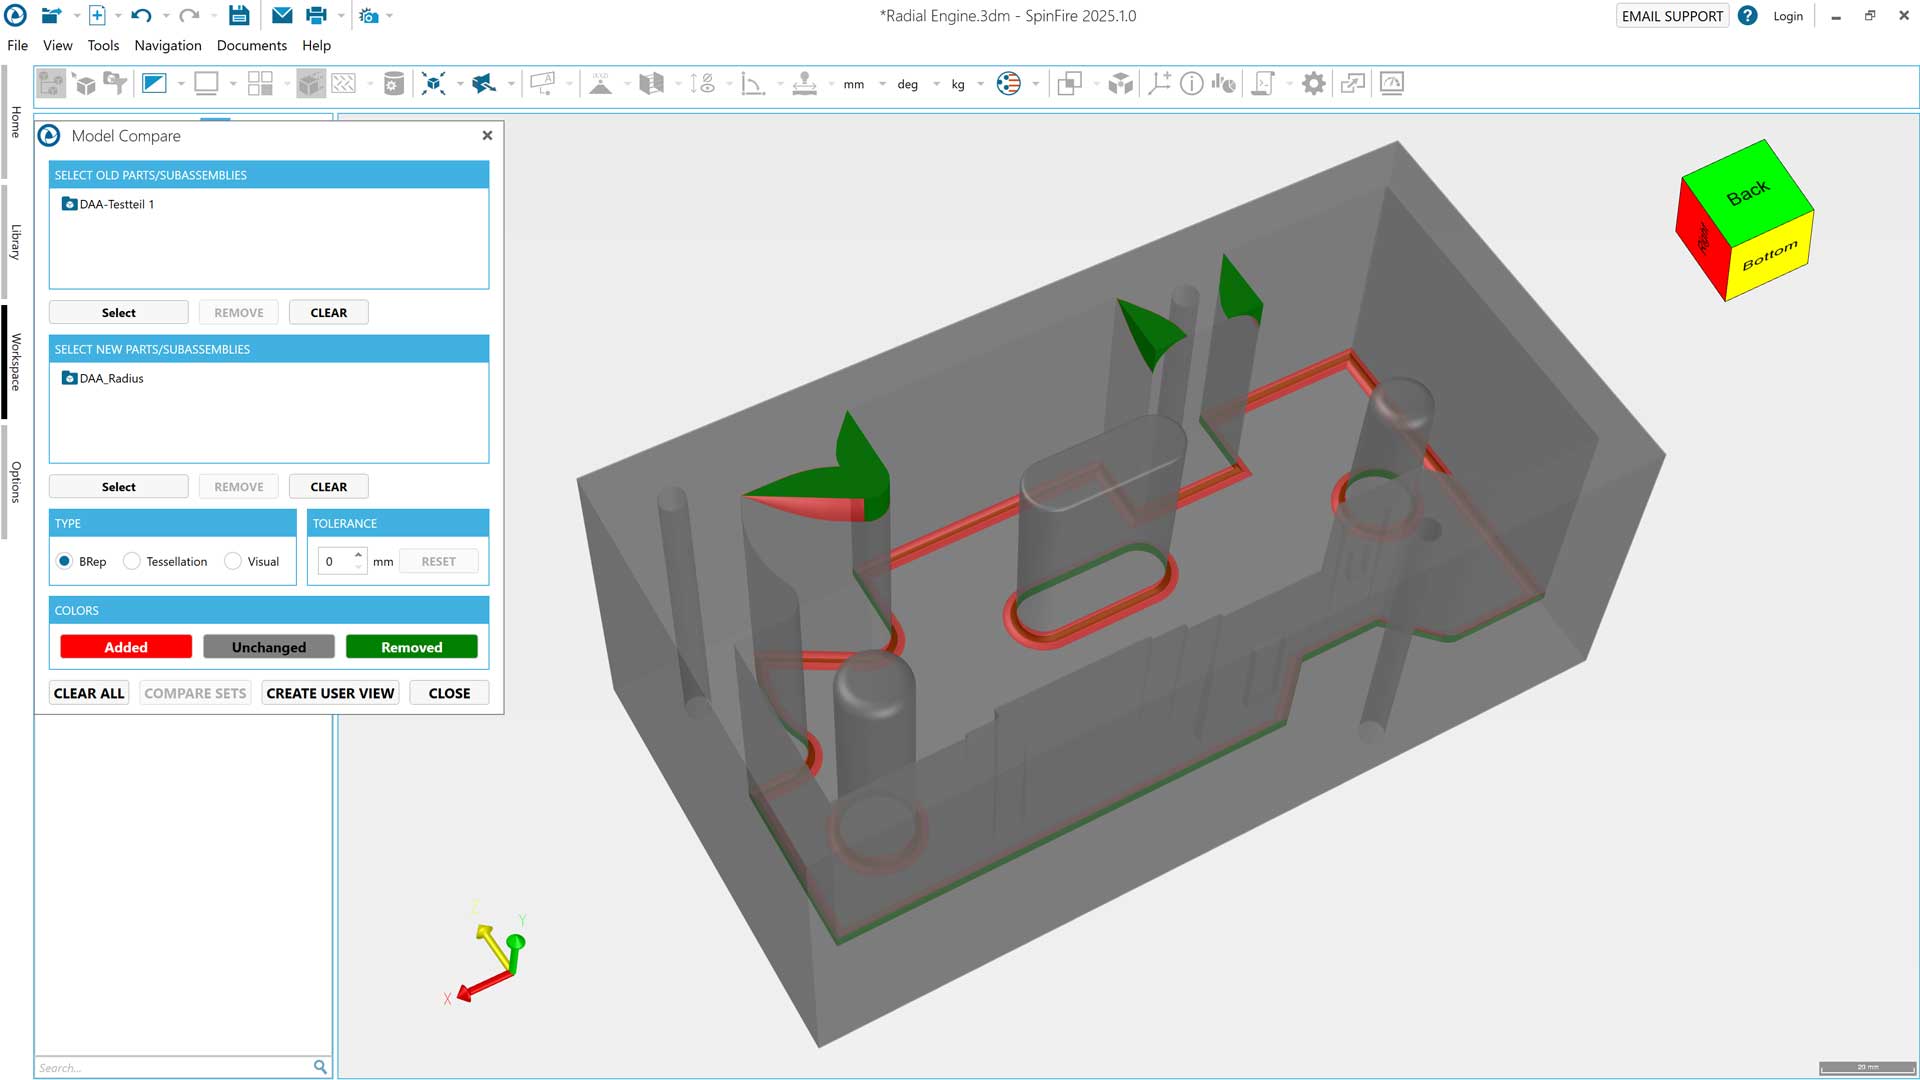Select the Visual comparison type
The width and height of the screenshot is (1920, 1080).
click(x=233, y=561)
